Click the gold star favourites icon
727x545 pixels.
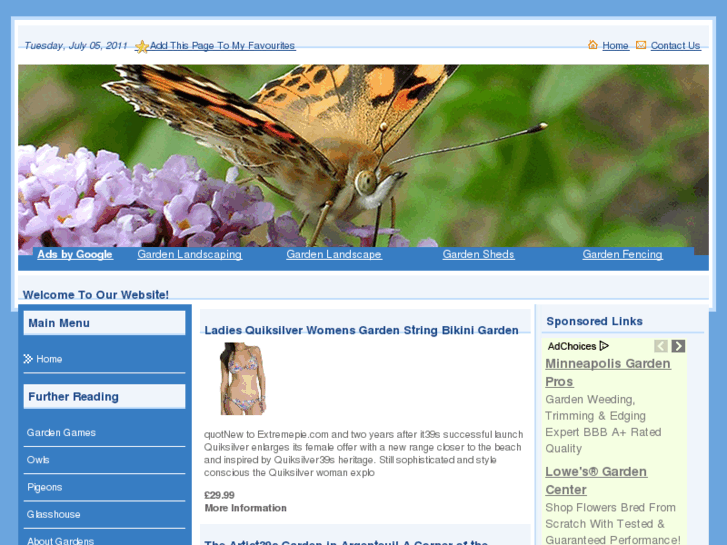(142, 46)
